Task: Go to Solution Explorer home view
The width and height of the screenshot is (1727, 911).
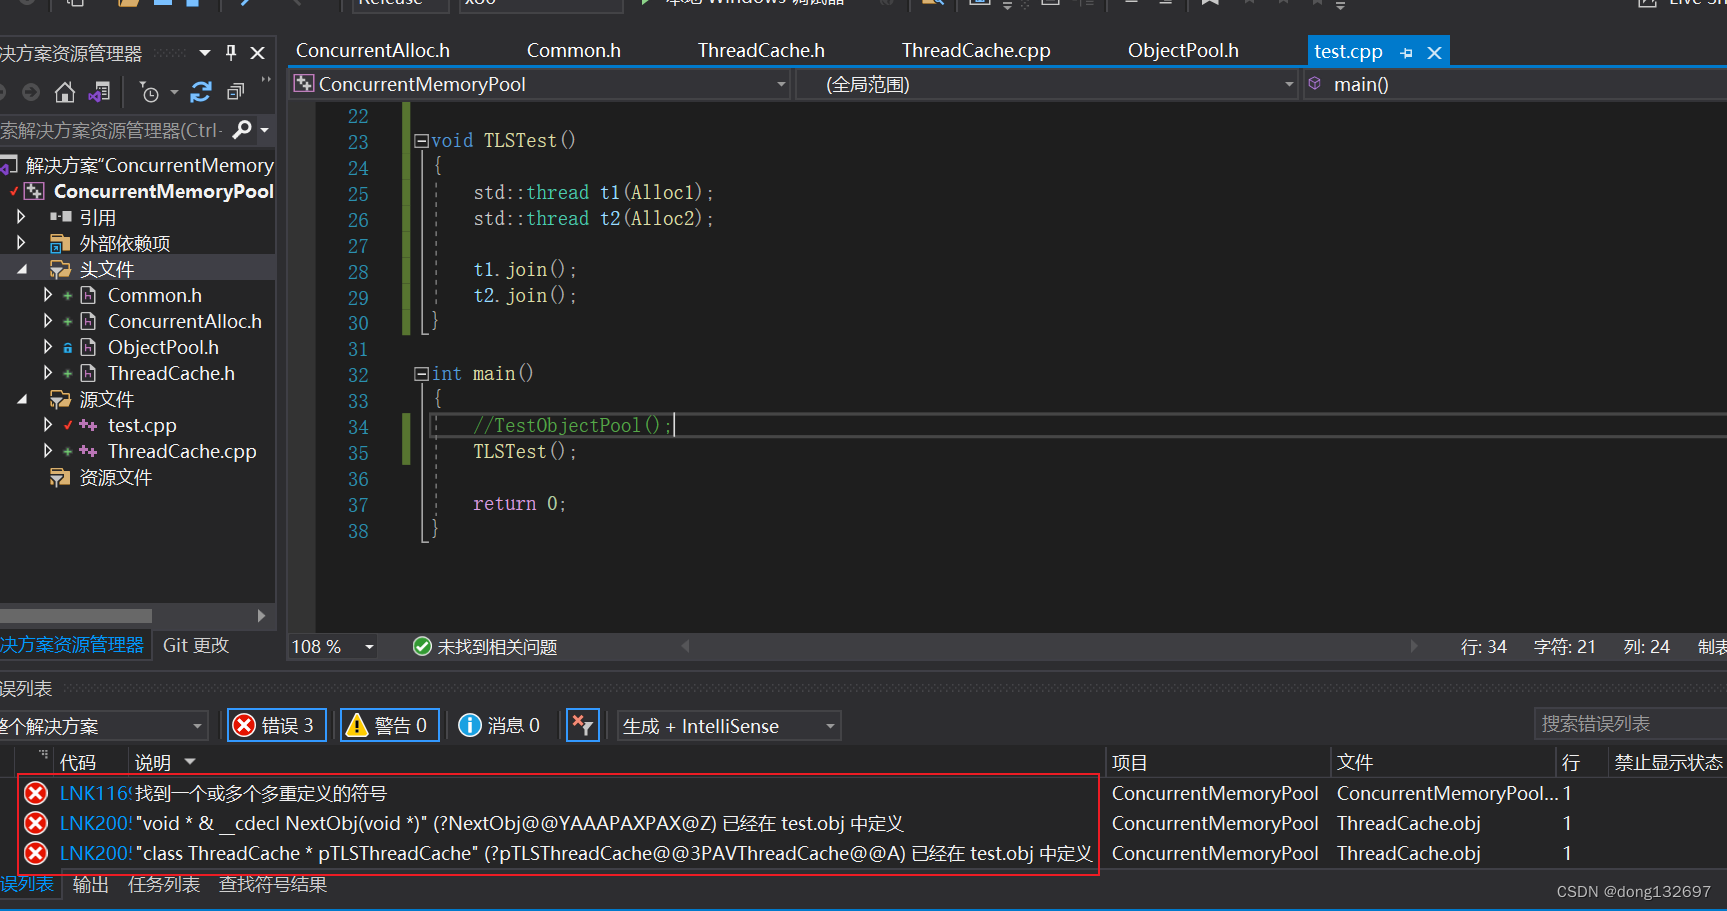Action: [65, 93]
